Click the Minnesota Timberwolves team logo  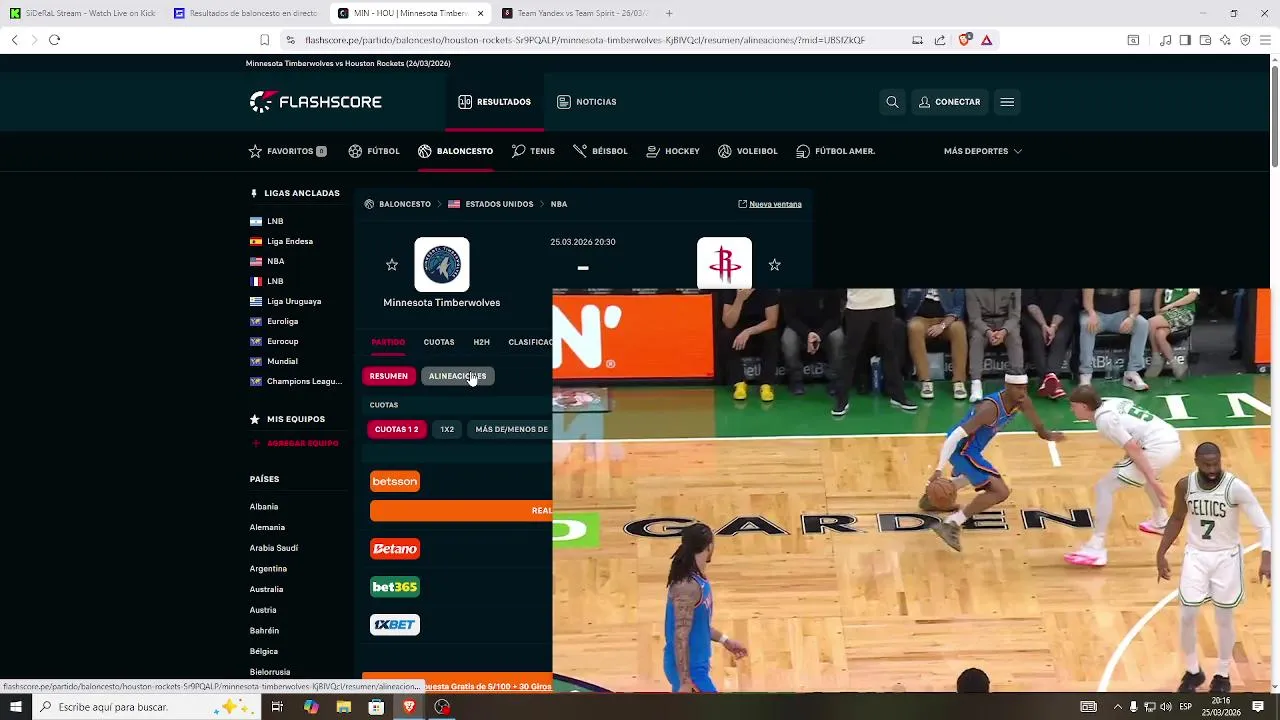click(442, 265)
